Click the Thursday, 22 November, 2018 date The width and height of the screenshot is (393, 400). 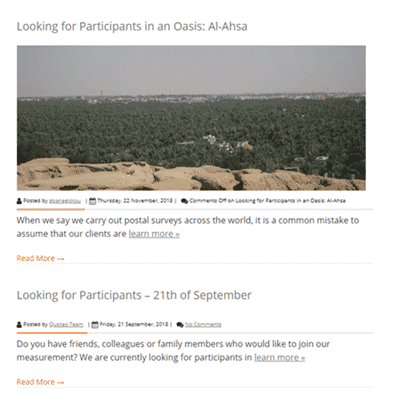coord(135,201)
